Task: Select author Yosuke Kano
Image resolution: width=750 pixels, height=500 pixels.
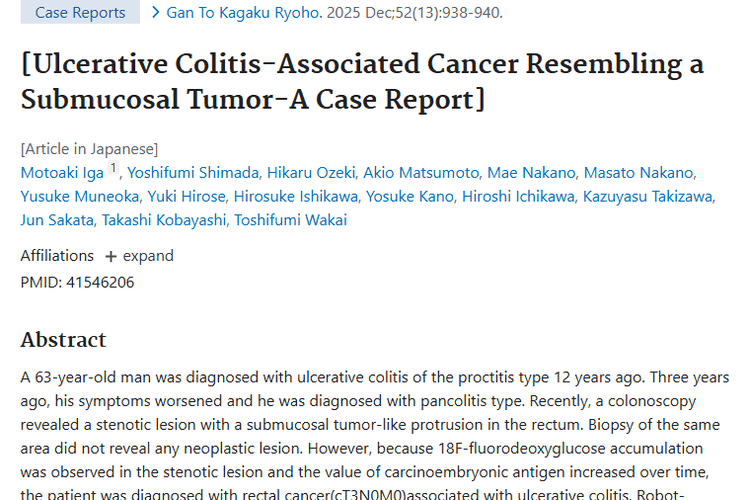Action: point(409,196)
